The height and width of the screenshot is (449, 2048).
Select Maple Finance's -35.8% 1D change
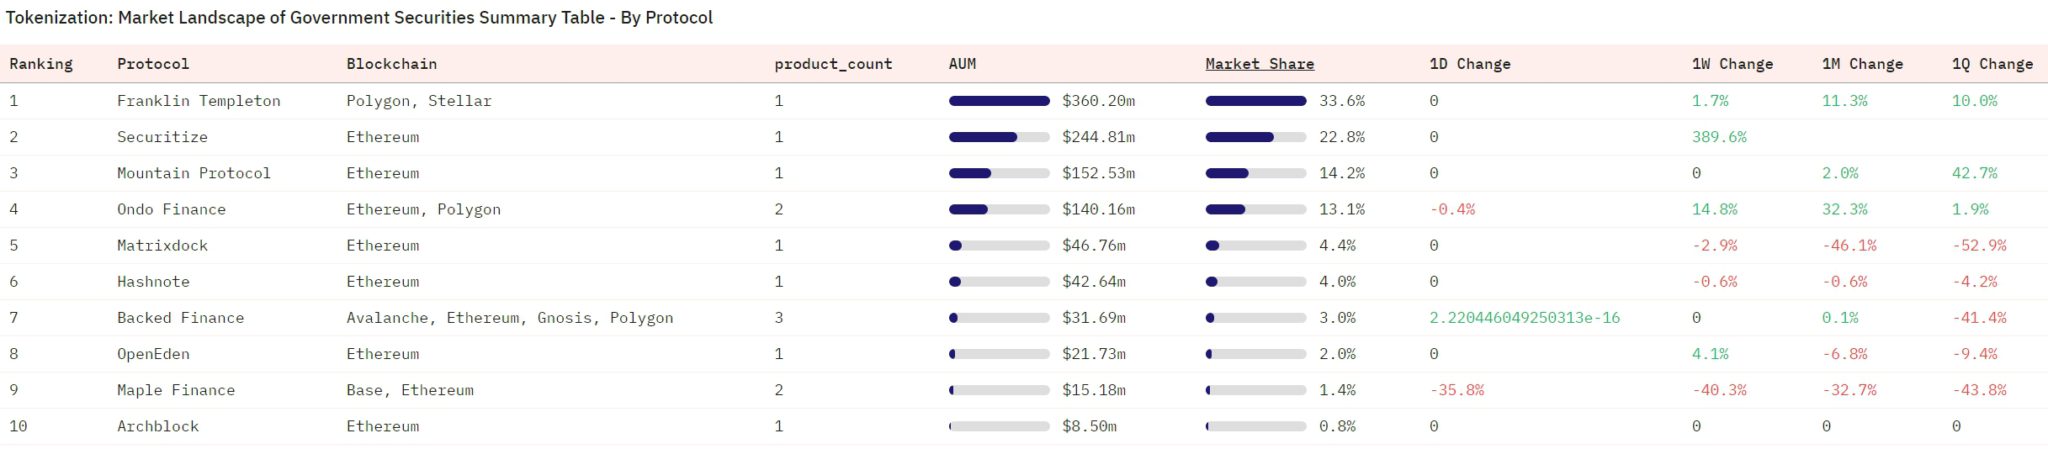1457,390
